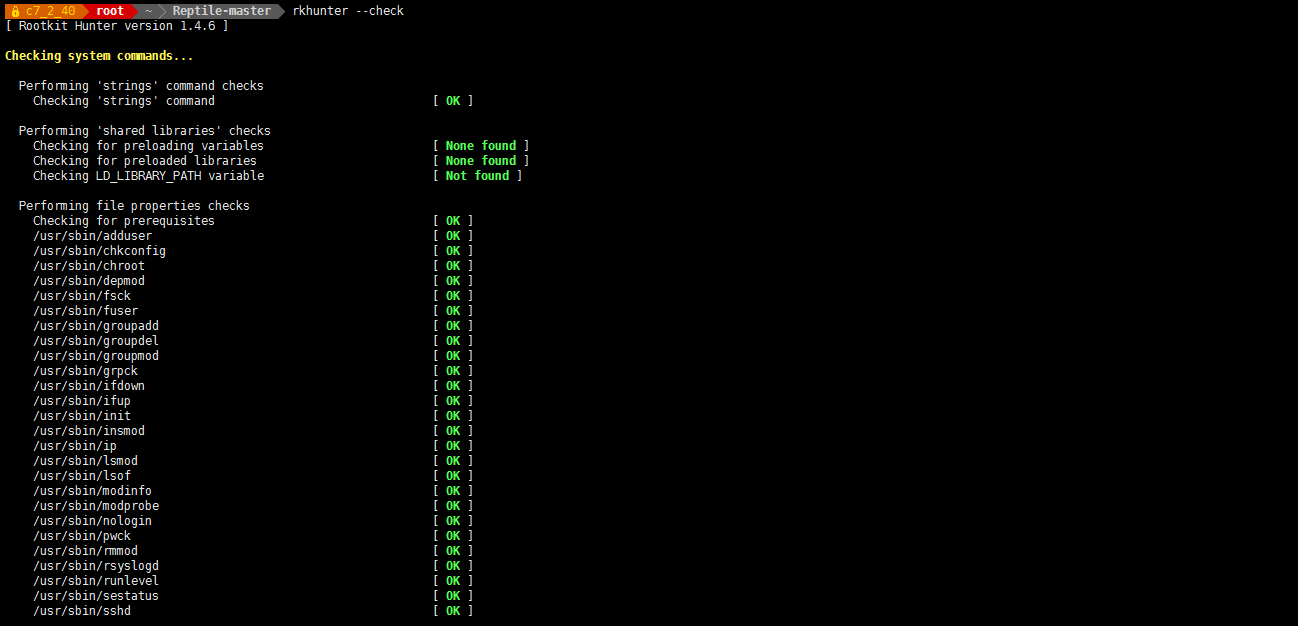Click Checking for preloaded libraries line
The width and height of the screenshot is (1298, 626).
pyautogui.click(x=145, y=161)
